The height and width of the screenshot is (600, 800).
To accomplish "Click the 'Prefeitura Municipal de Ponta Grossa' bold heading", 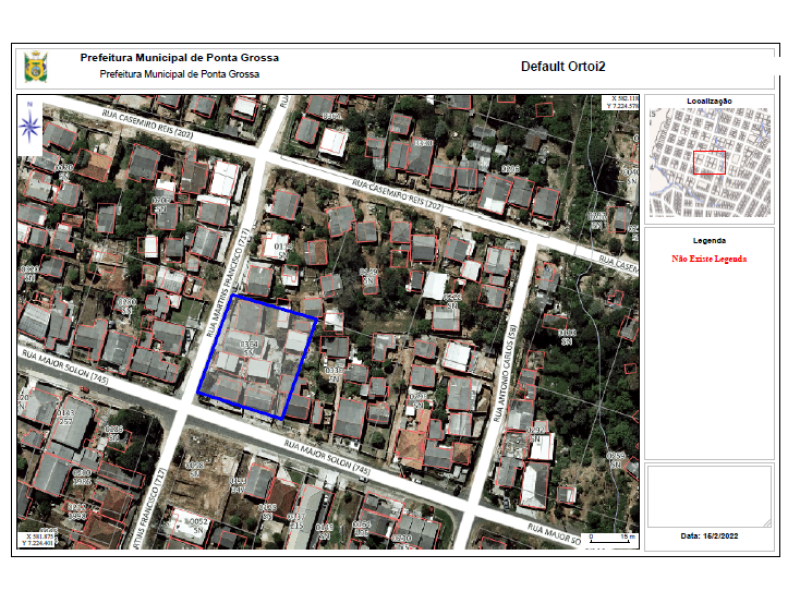I will 179,57.
